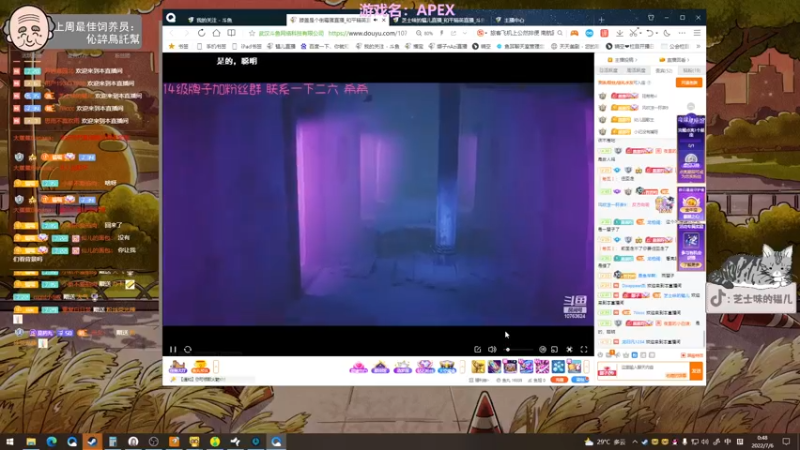
Task: Click the browser search box
Action: (x=519, y=33)
